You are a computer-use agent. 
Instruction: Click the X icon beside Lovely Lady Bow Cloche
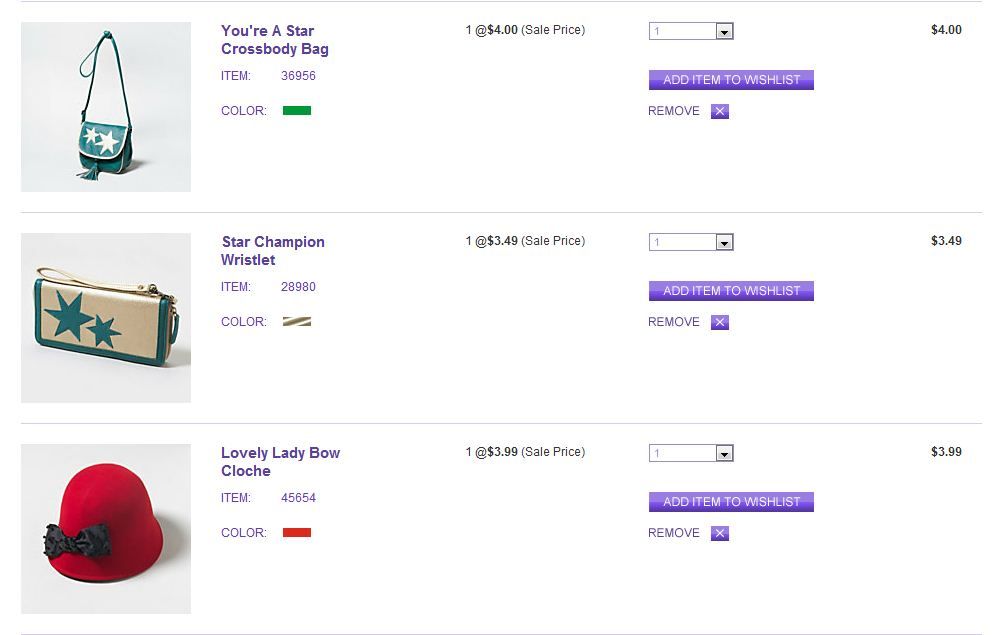click(720, 533)
